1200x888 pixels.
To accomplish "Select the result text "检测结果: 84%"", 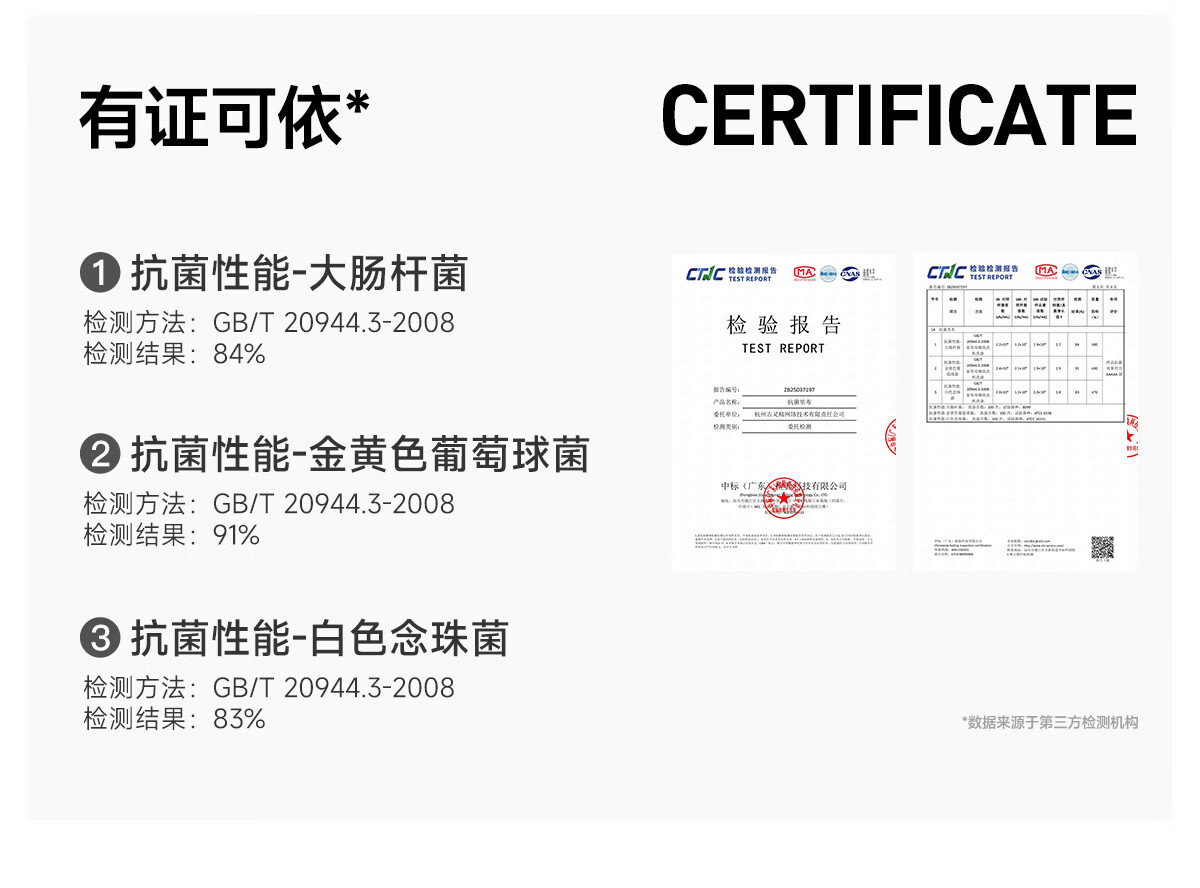I will pos(174,354).
